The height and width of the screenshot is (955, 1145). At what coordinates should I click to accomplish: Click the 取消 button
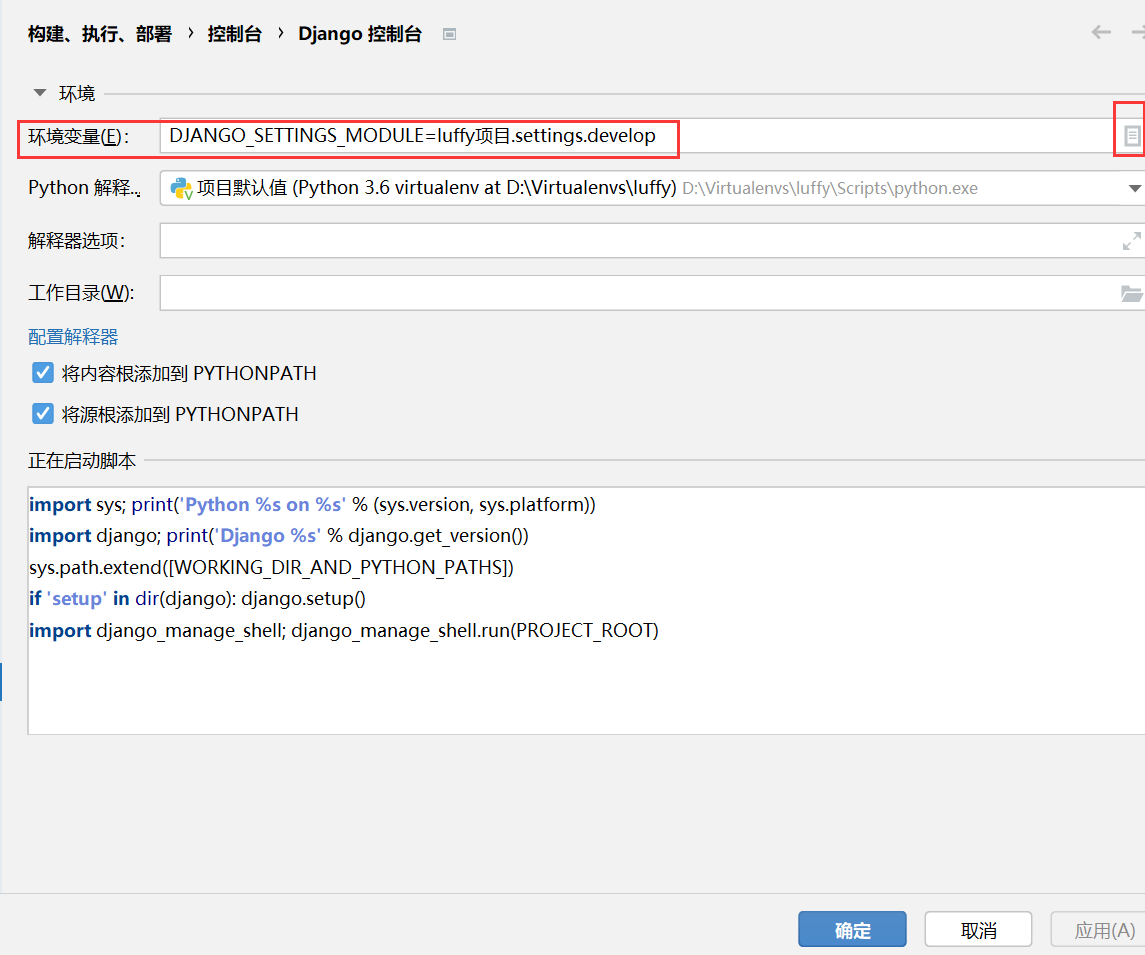click(978, 929)
